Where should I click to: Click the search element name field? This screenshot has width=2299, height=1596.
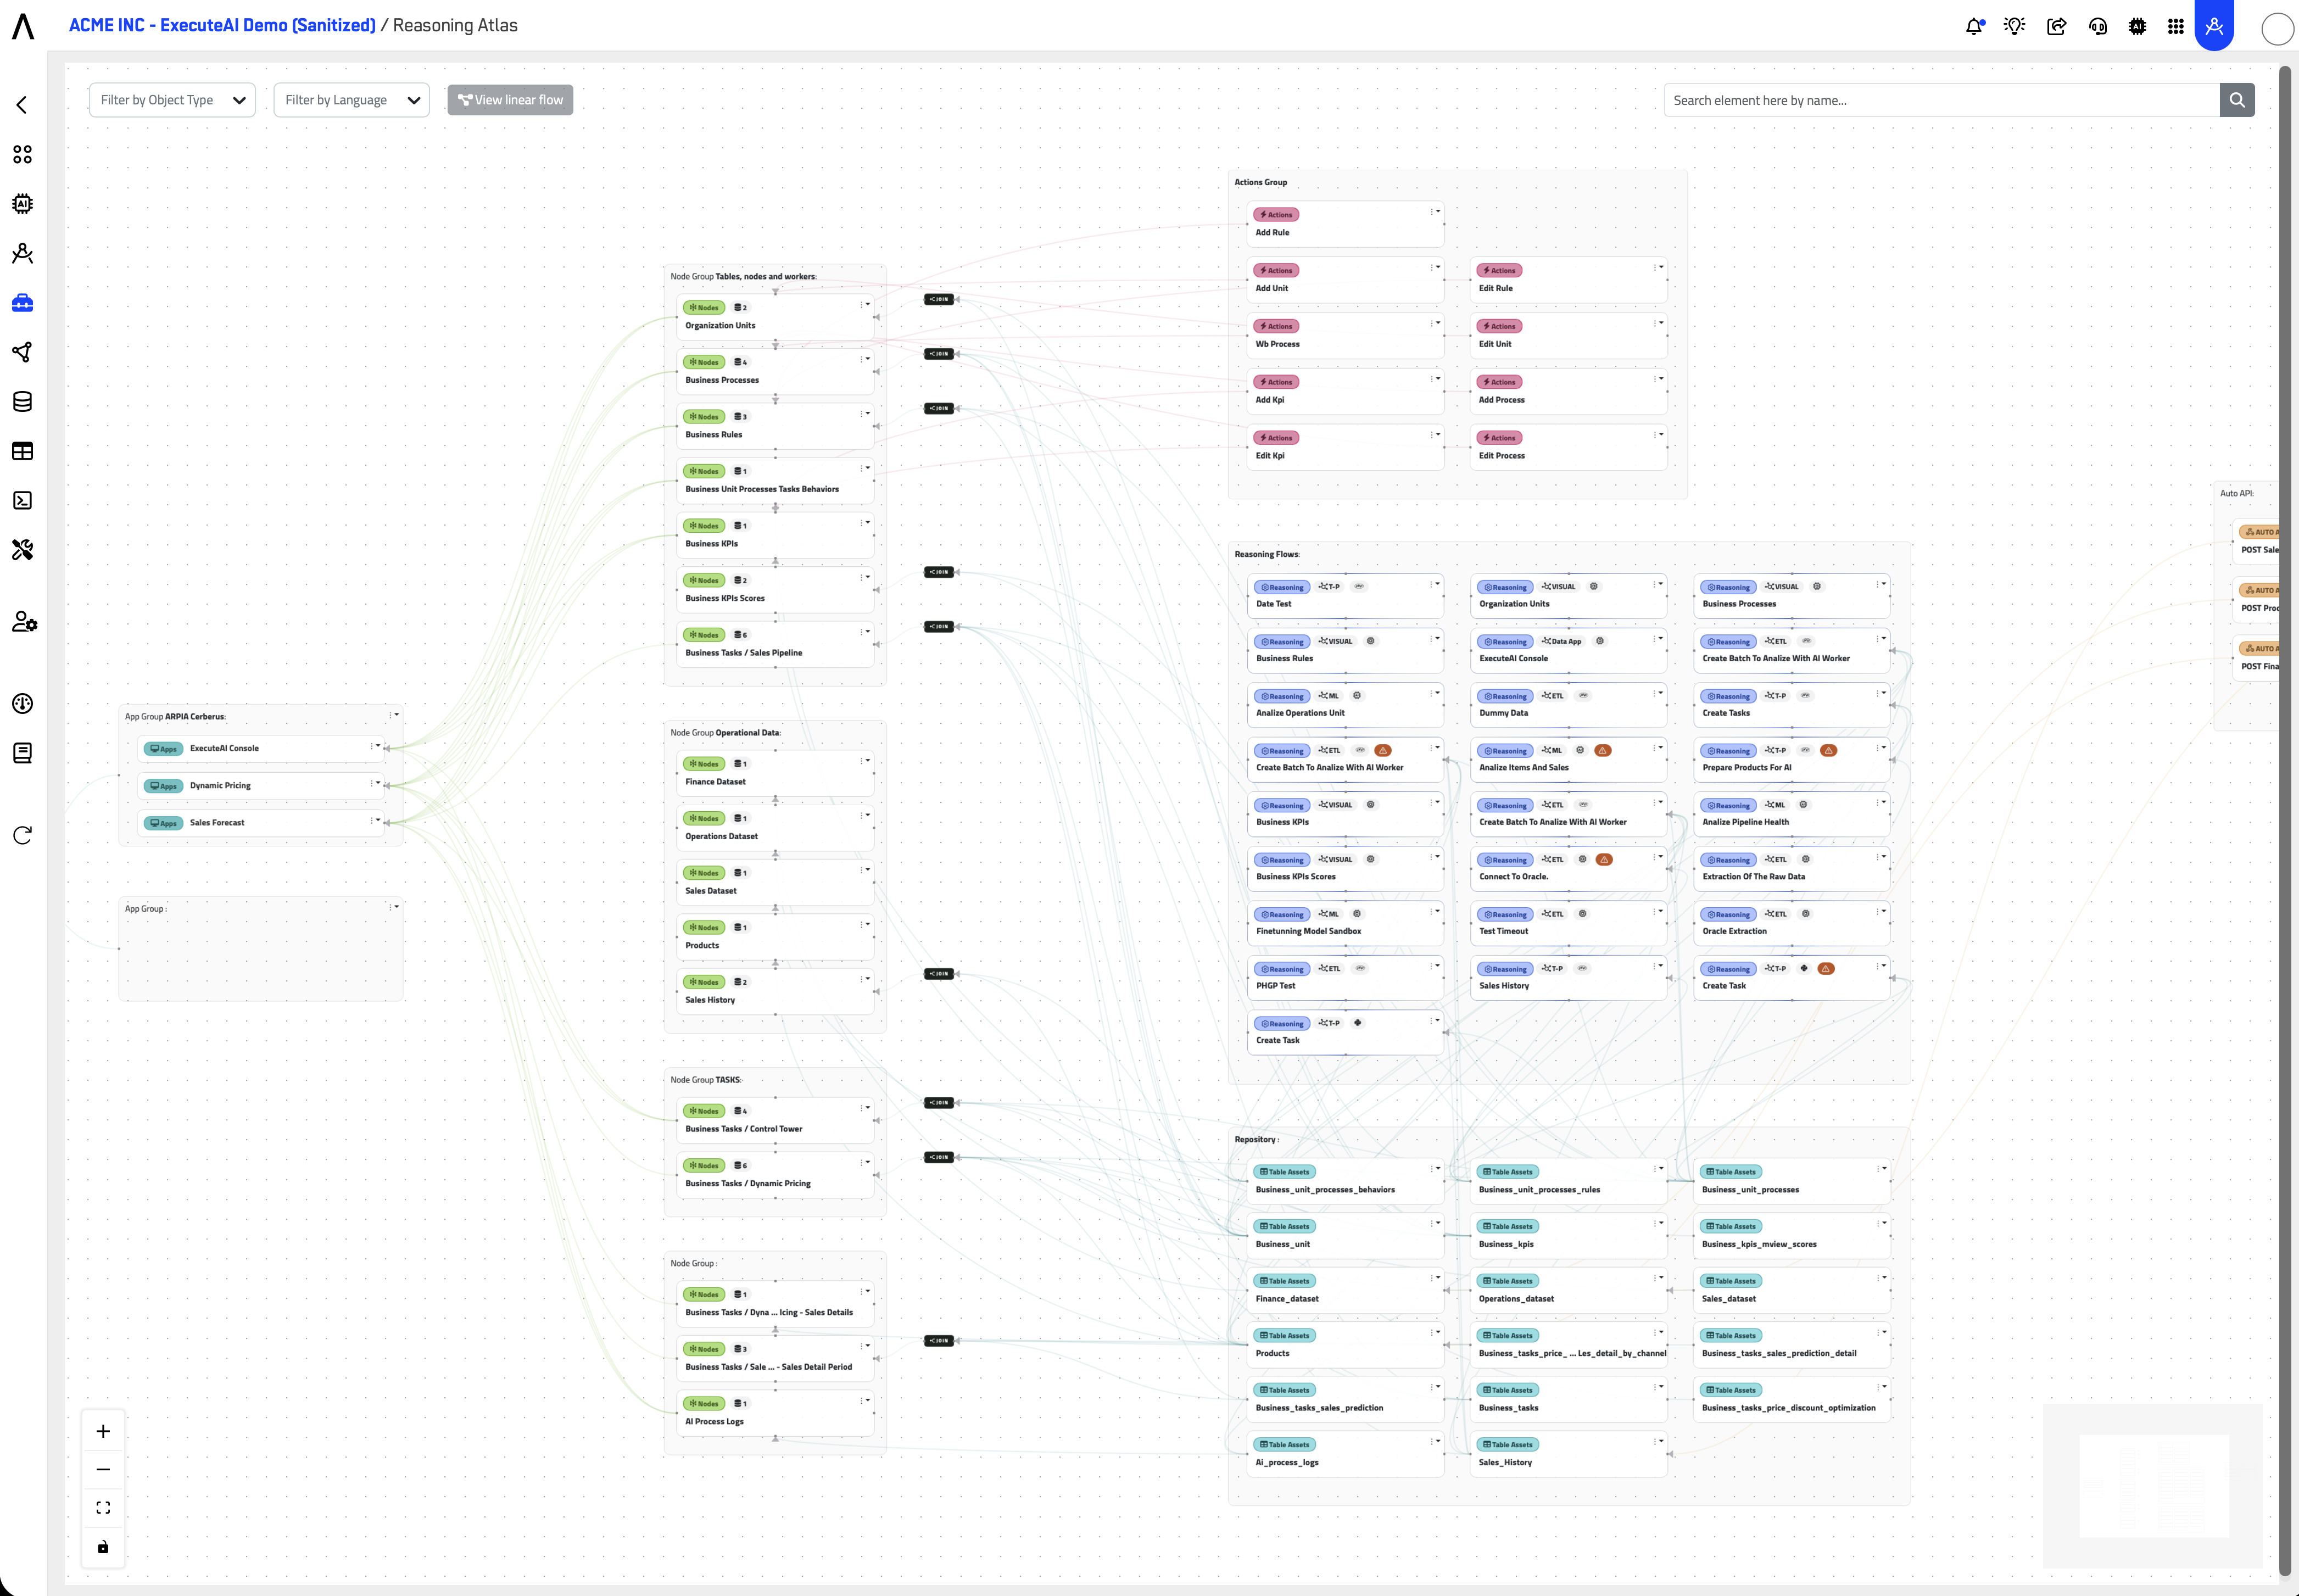[x=1940, y=100]
